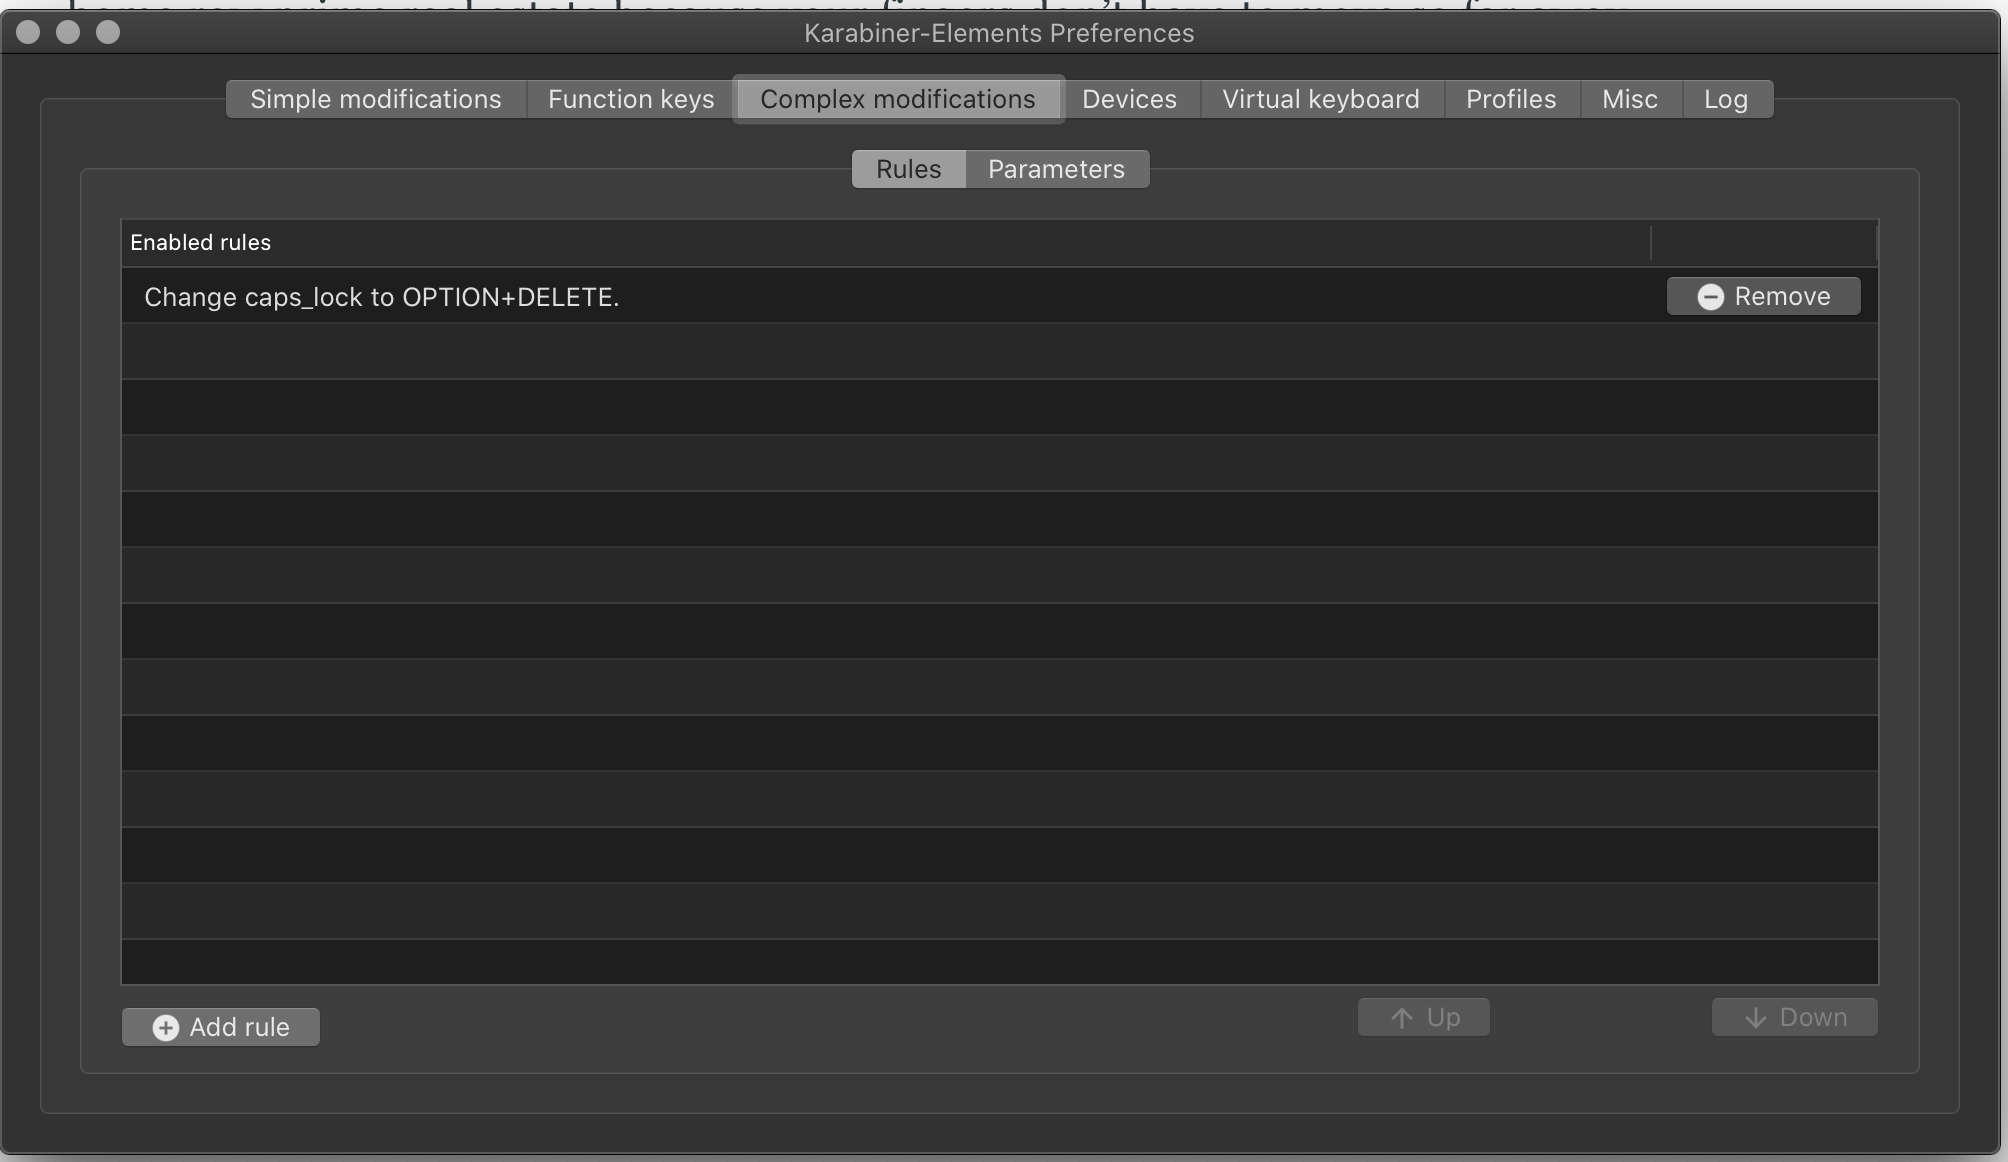Open the Misc tab
The width and height of the screenshot is (2008, 1162).
coord(1630,99)
